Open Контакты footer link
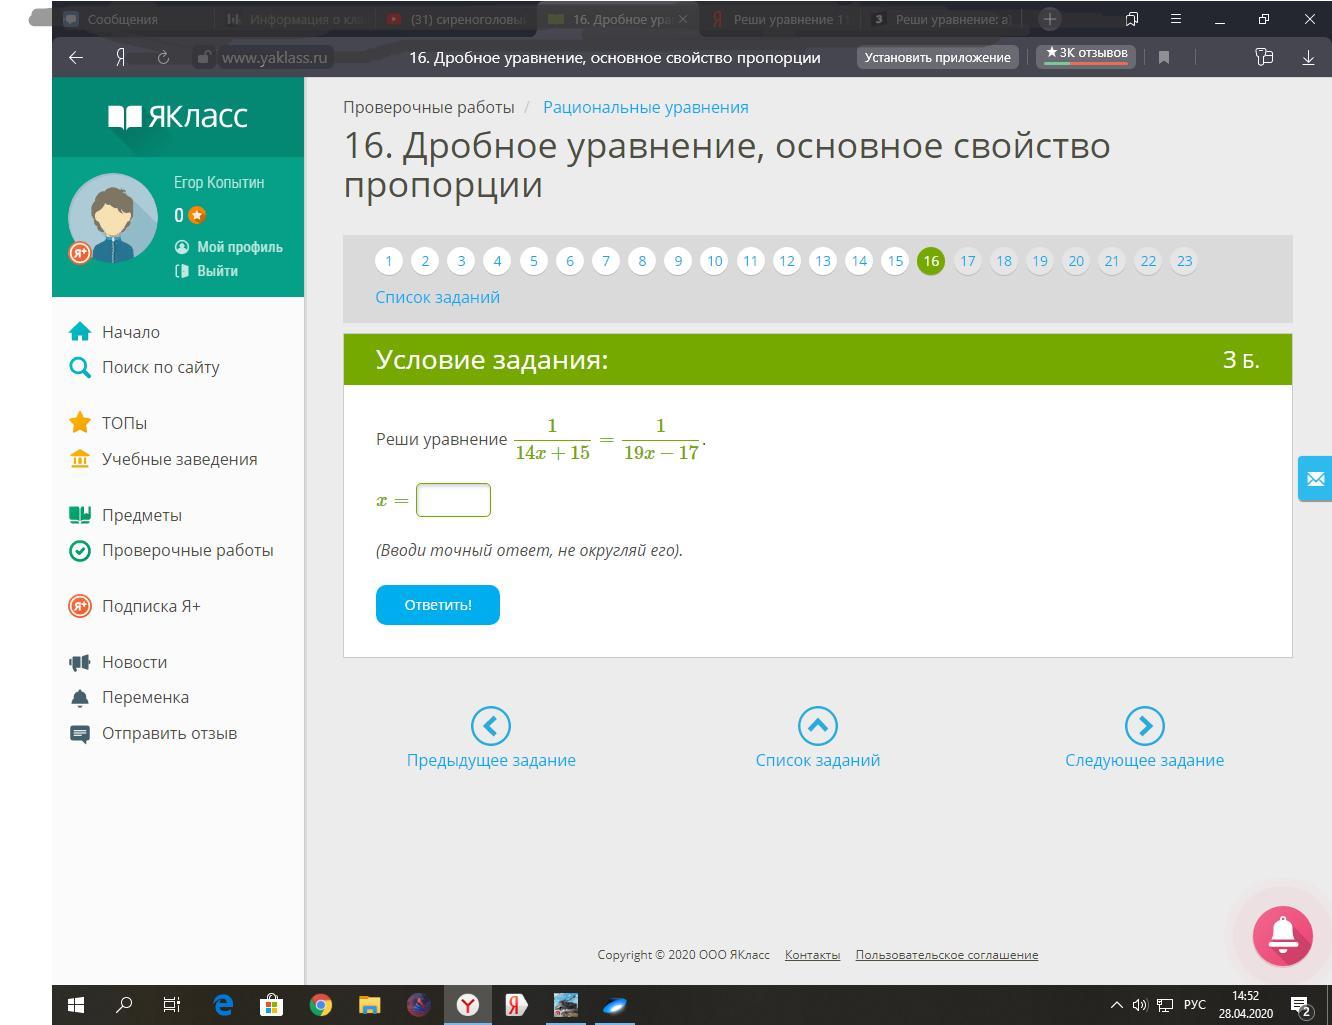Viewport: 1332px width, 1025px height. click(812, 955)
